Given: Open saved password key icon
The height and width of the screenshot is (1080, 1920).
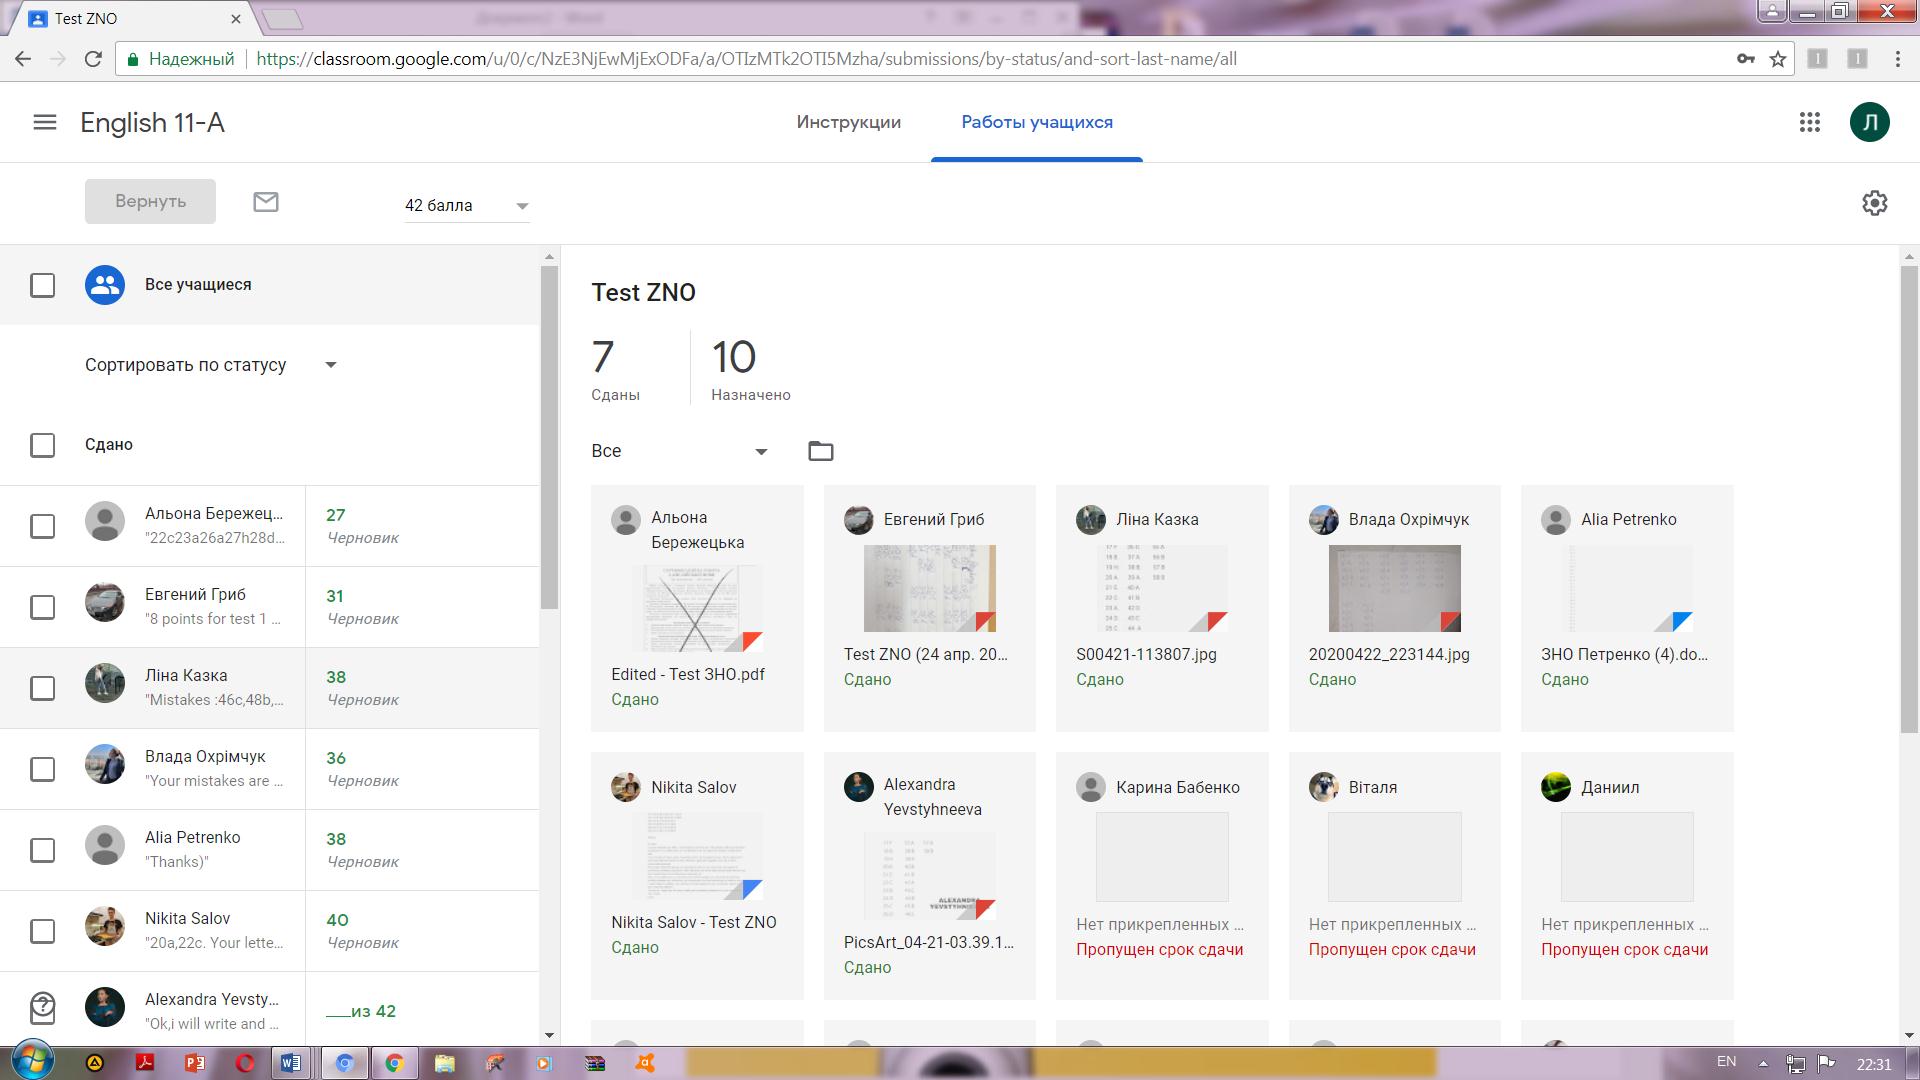Looking at the screenshot, I should point(1745,59).
